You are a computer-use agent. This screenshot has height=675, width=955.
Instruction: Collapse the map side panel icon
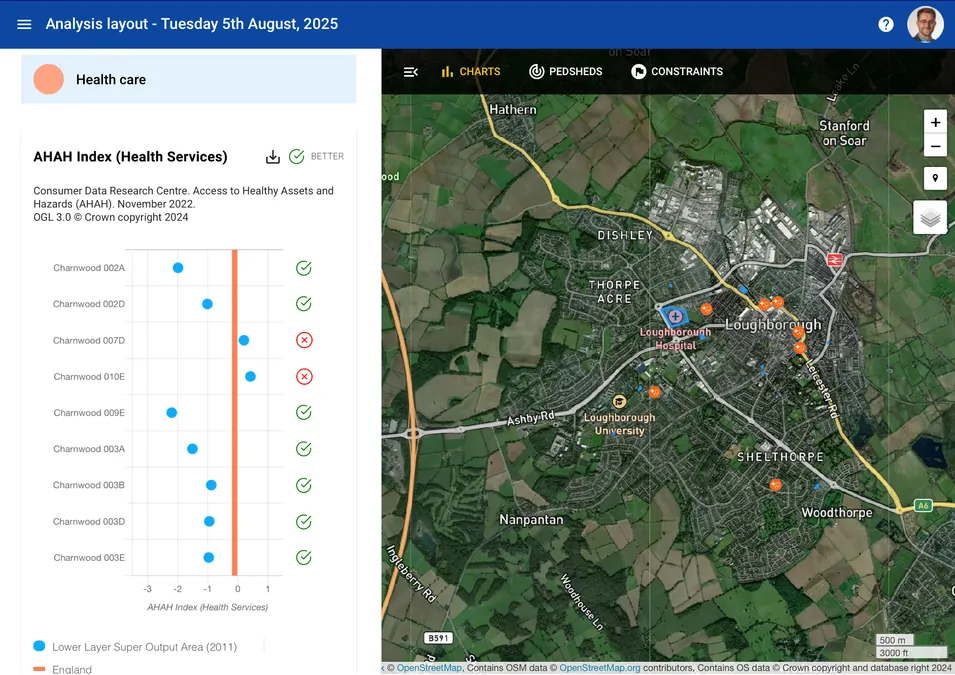(411, 72)
